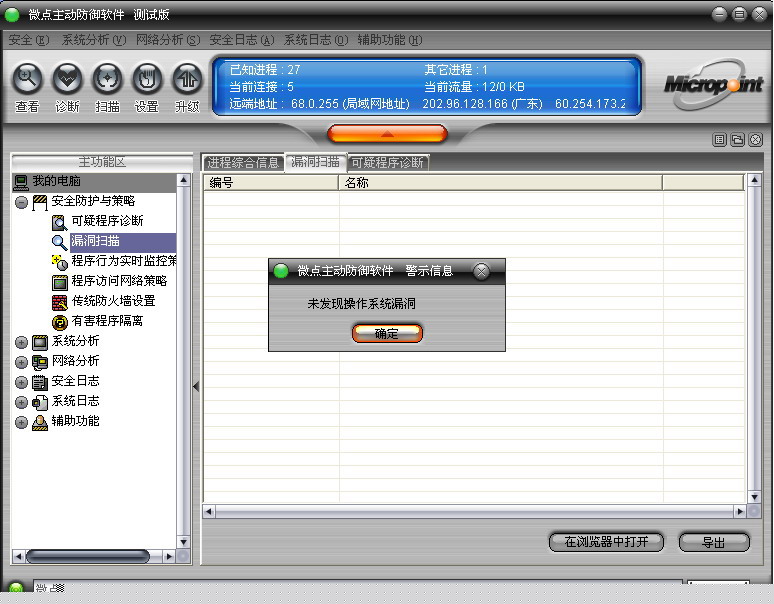Open the 网络分析 menu
The height and width of the screenshot is (604, 774).
pos(168,40)
